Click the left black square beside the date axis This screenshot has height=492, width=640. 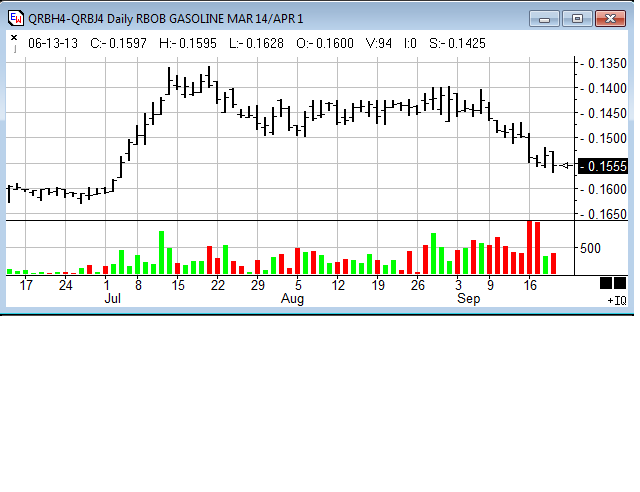tap(606, 283)
